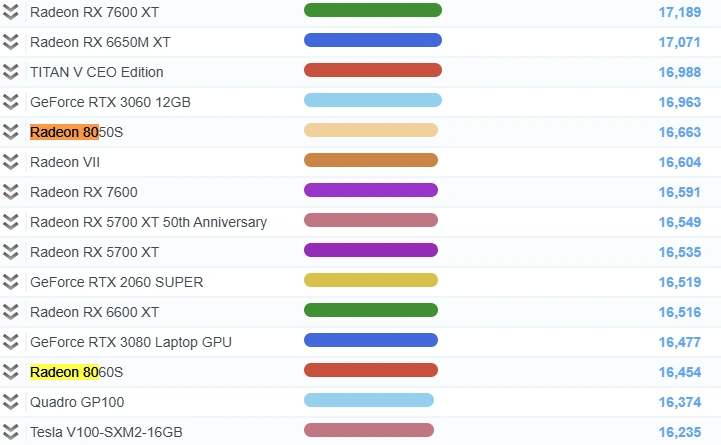721x445 pixels.
Task: Click the Radeon RX 6600 XT link
Action: 94,312
